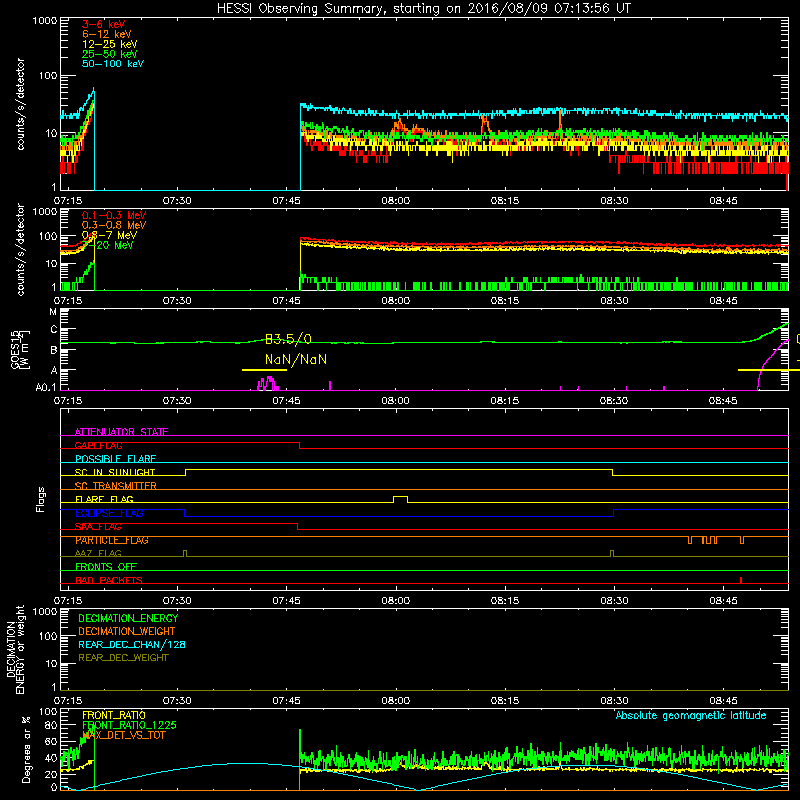The height and width of the screenshot is (800, 800).
Task: Select the 3-6 keV legend label
Action: tap(104, 24)
